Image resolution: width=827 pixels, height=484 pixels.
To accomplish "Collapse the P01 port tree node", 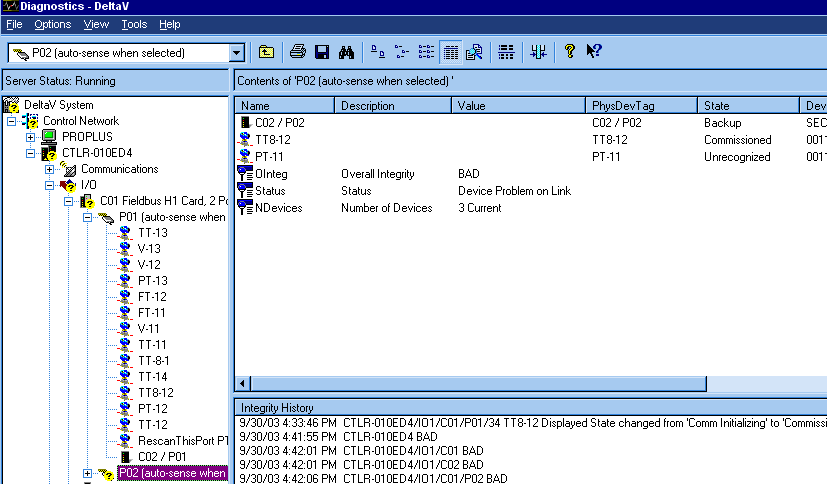I will (x=88, y=217).
